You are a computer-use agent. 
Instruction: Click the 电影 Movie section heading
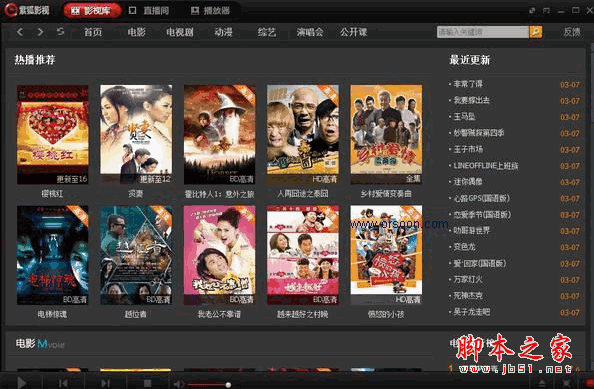40,344
